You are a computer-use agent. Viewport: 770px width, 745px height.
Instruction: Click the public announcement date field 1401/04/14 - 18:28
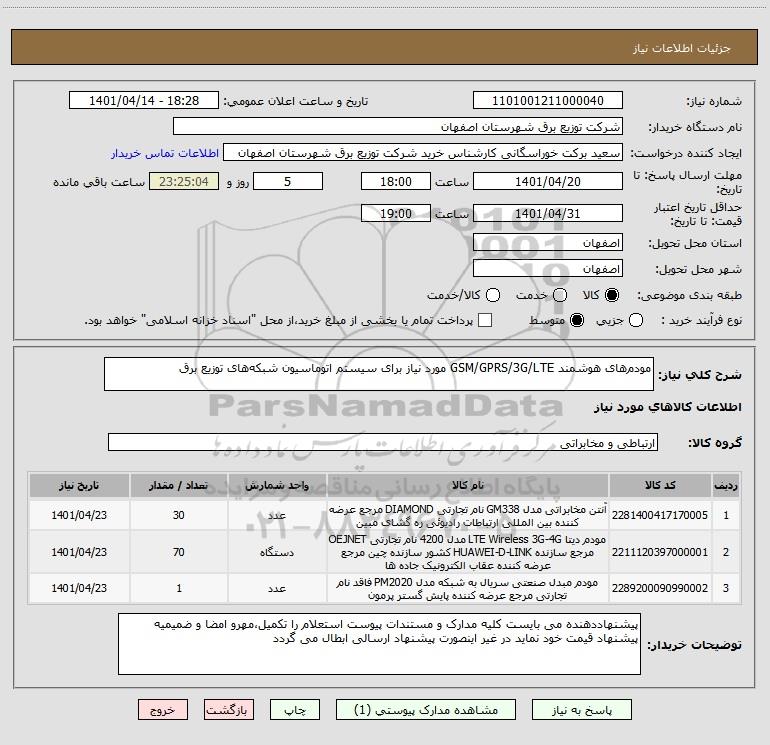pyautogui.click(x=144, y=101)
